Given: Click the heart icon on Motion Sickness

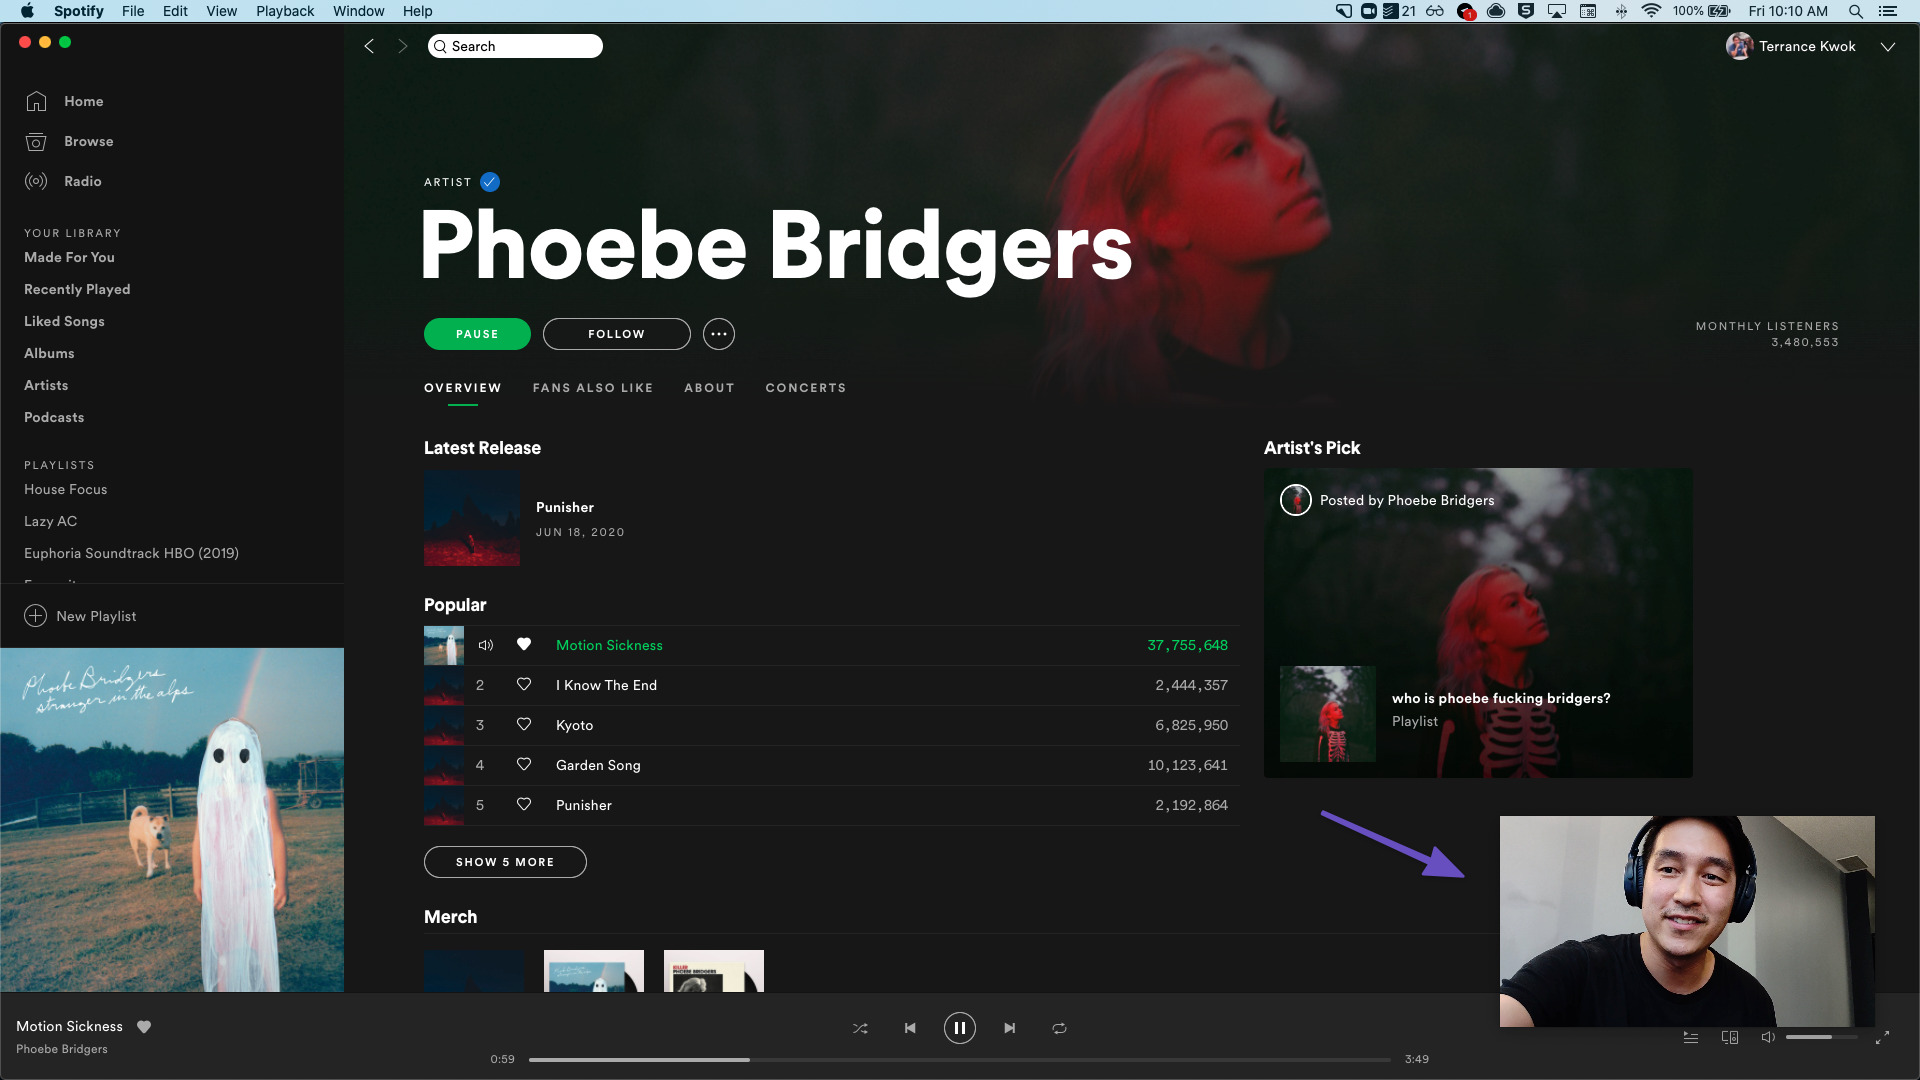Looking at the screenshot, I should (x=522, y=645).
